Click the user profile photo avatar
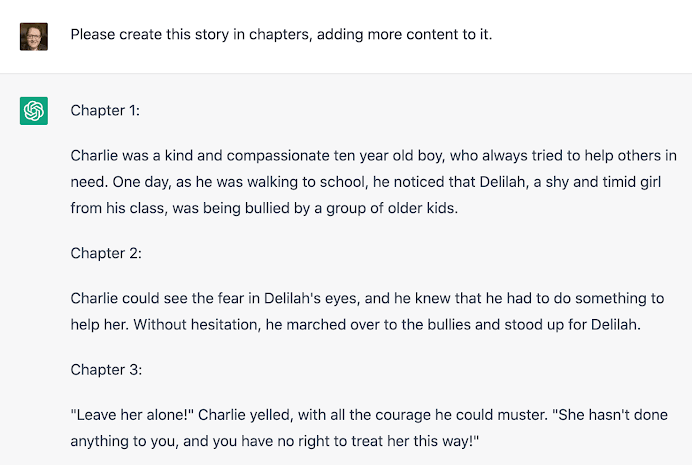 click(x=34, y=37)
